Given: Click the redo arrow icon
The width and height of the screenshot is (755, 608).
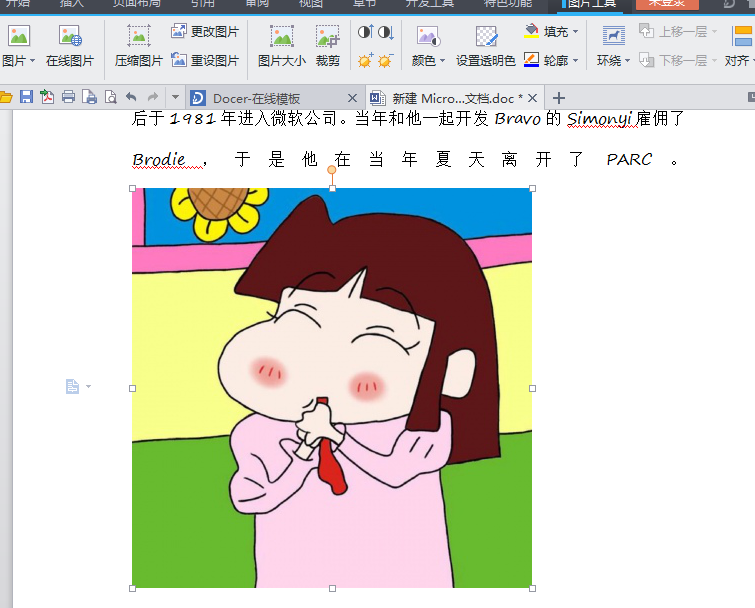Looking at the screenshot, I should [x=153, y=98].
